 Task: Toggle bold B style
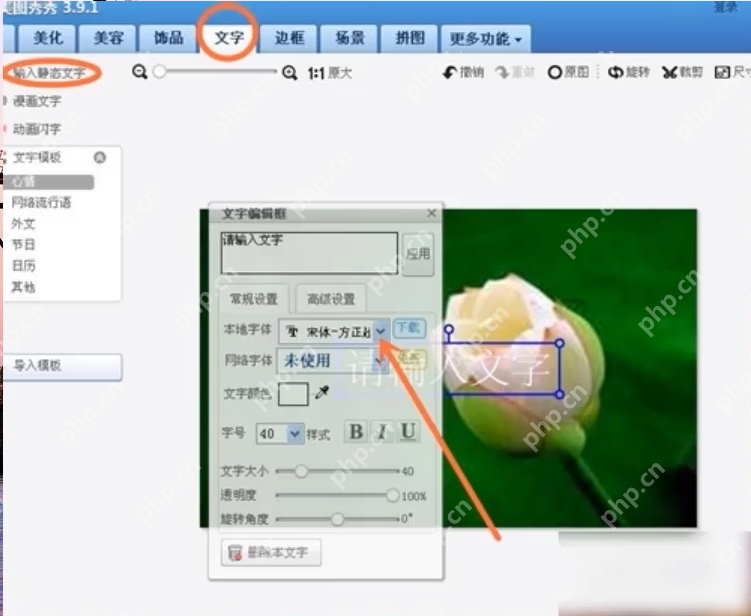tap(356, 432)
